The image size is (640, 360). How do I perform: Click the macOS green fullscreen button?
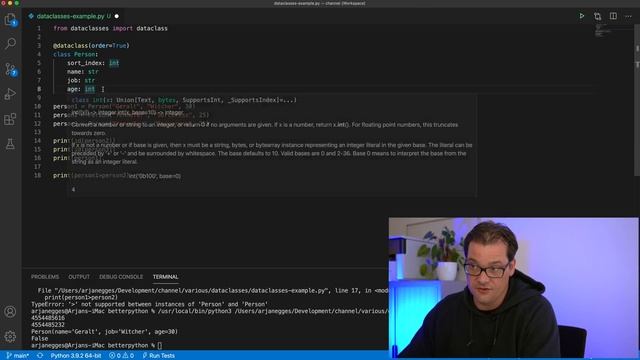coord(17,3)
